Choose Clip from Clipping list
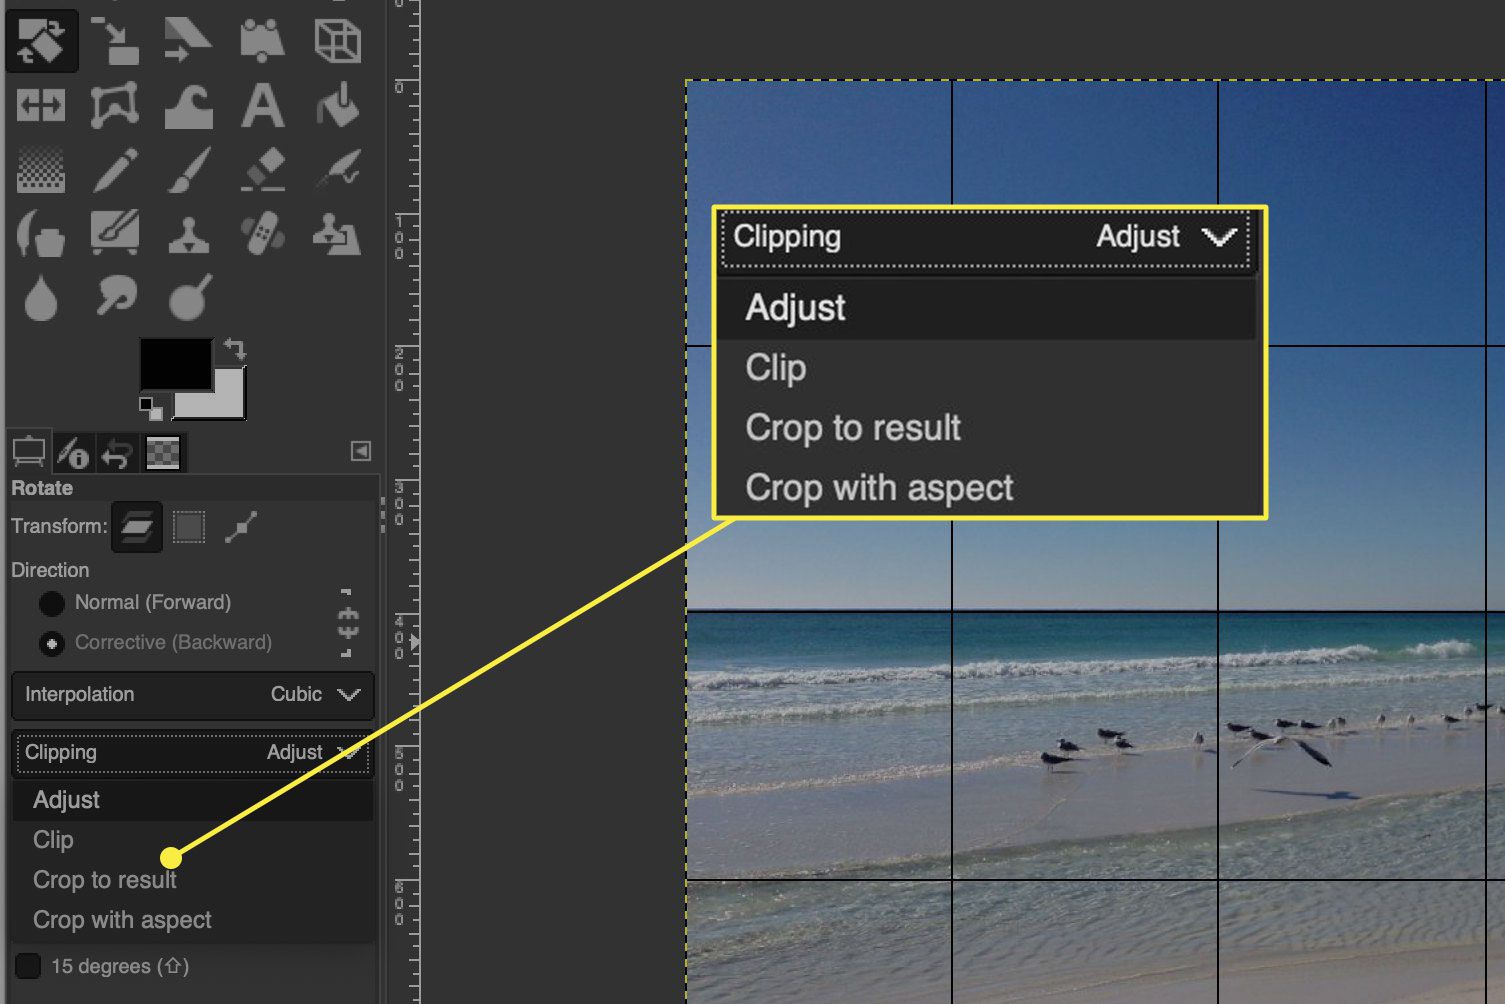 pyautogui.click(x=193, y=840)
